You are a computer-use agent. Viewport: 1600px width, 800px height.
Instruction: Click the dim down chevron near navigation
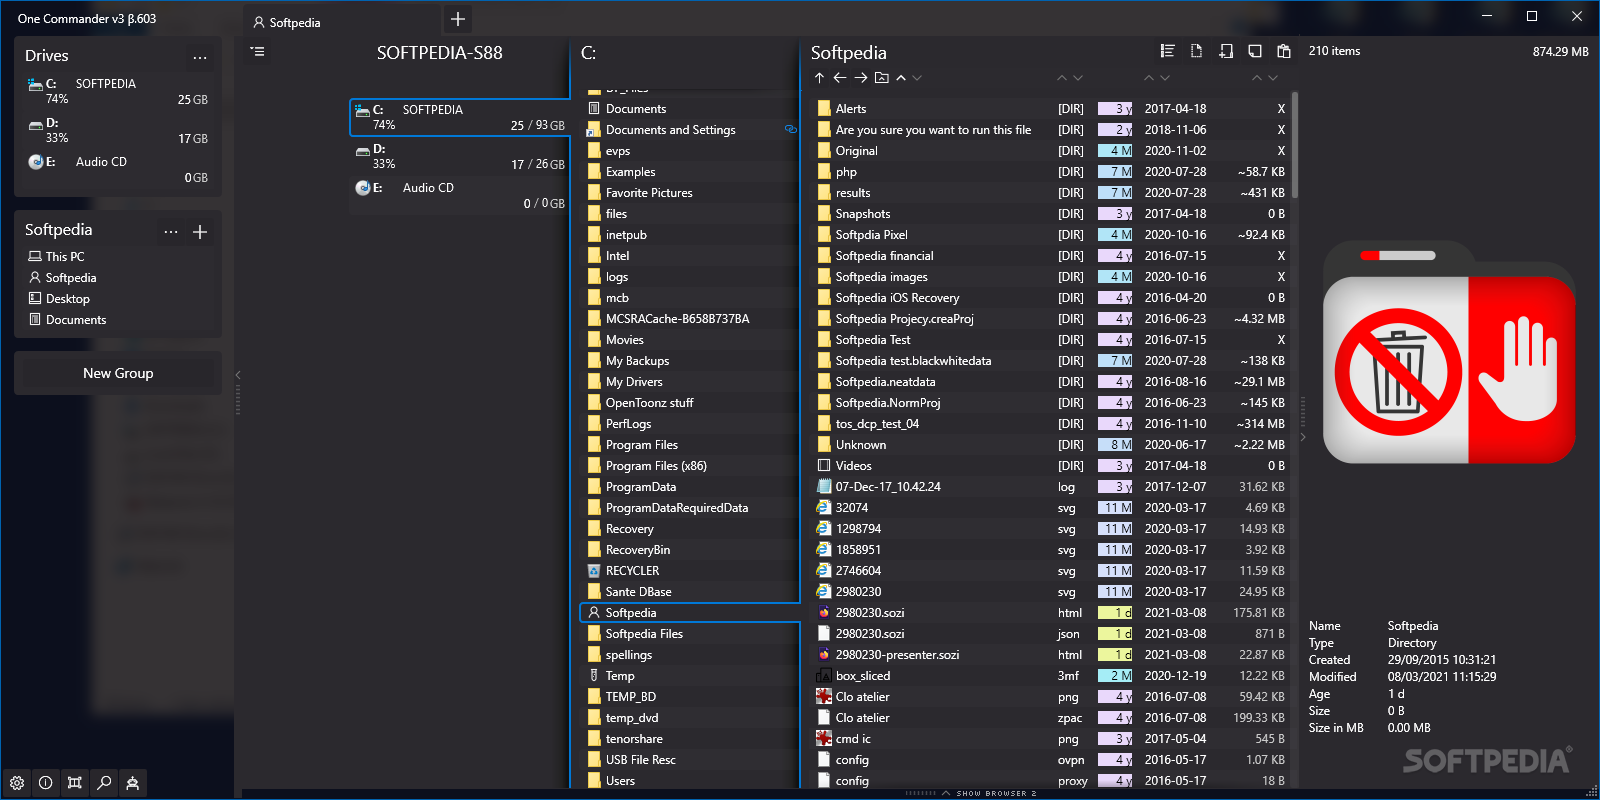coord(917,77)
